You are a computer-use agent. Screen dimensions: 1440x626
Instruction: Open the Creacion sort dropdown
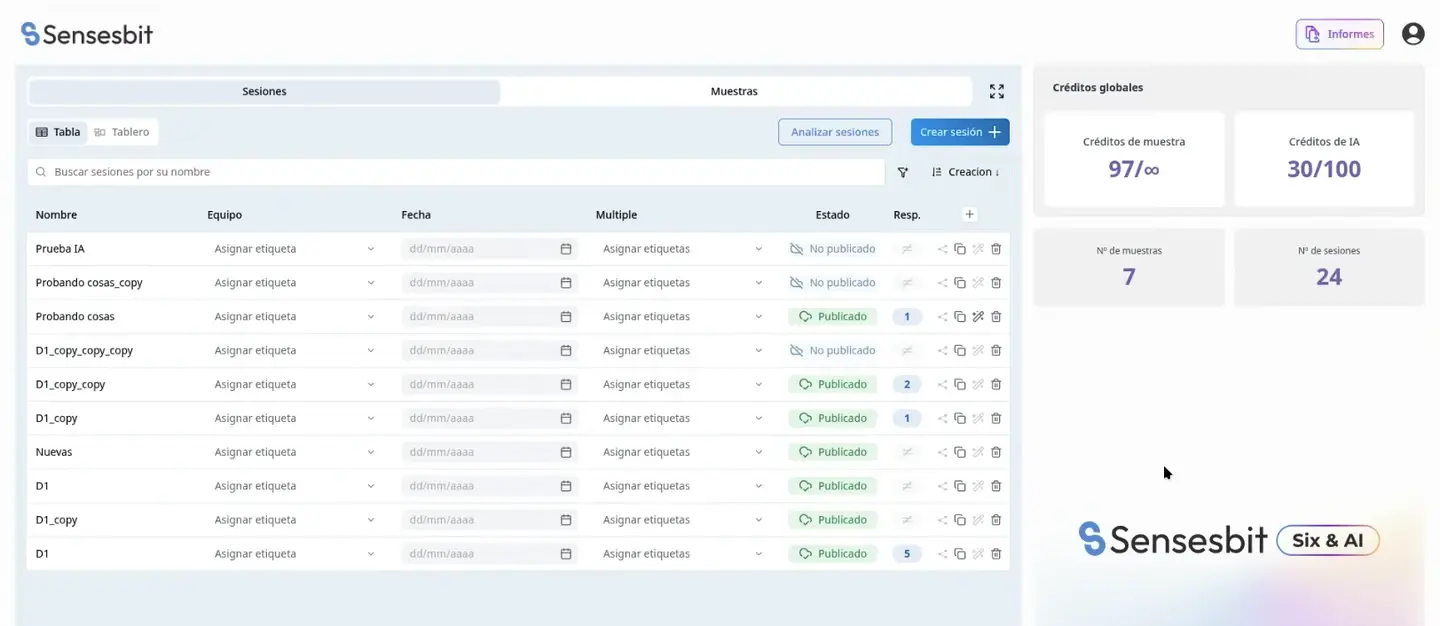click(x=966, y=172)
